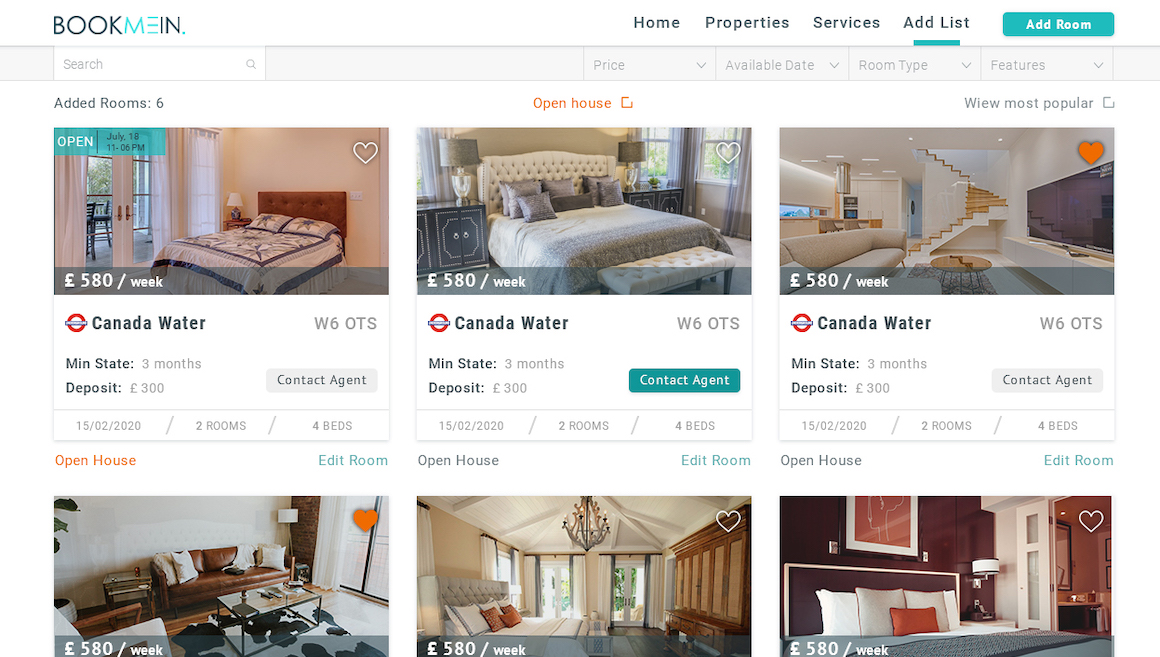Open the Available Date dropdown
Viewport: 1160px width, 657px height.
[782, 64]
